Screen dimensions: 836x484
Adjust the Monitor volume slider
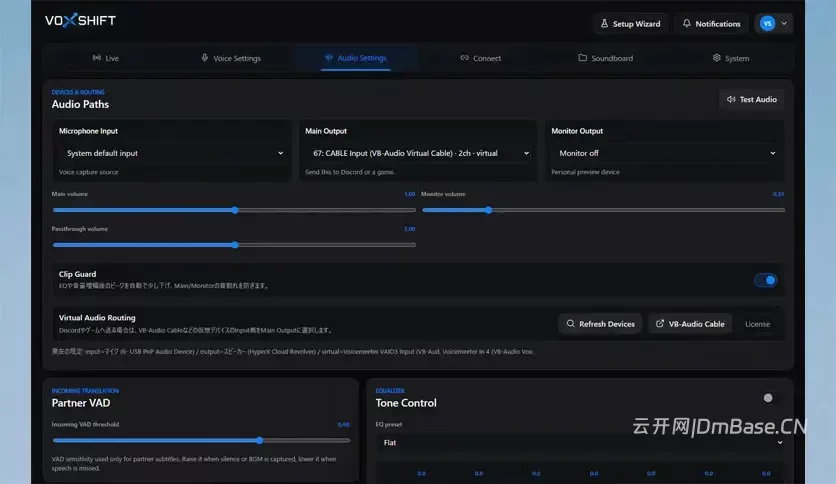point(604,210)
